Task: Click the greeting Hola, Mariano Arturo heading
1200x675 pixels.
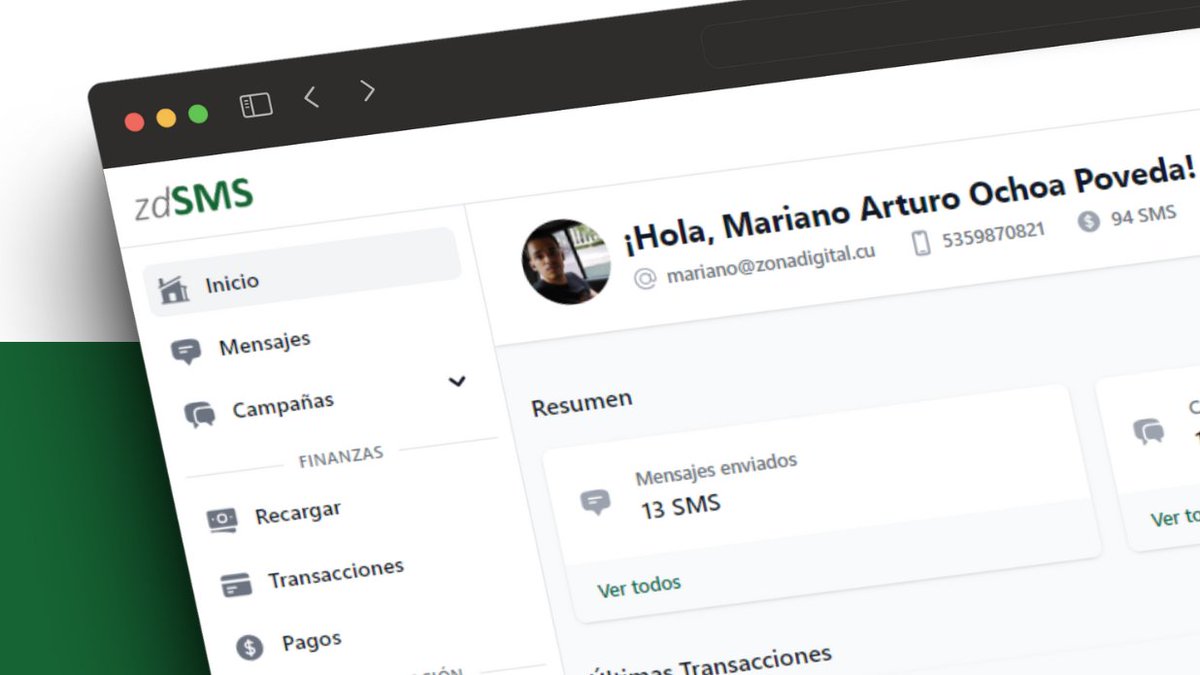Action: point(910,205)
